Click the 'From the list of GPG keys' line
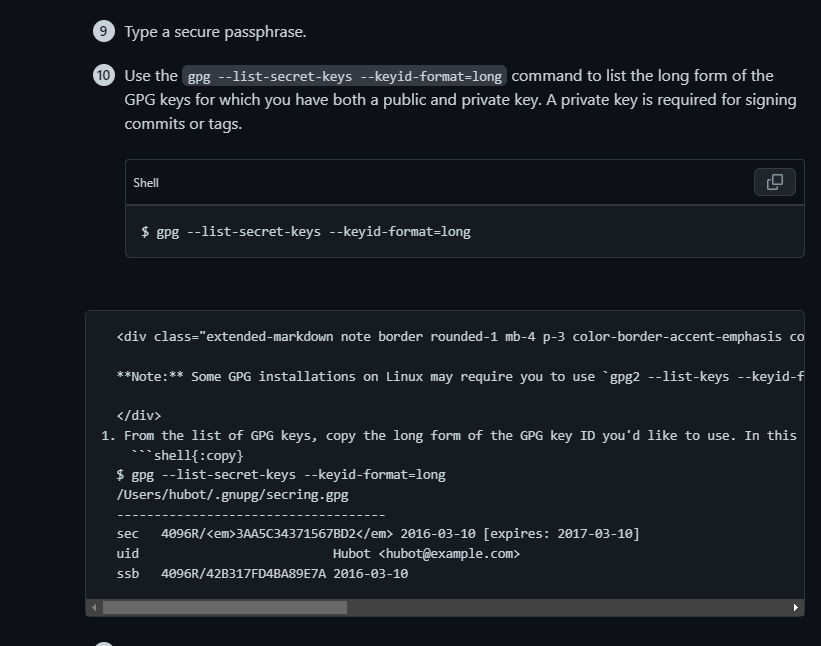The height and width of the screenshot is (646, 821). (x=449, y=436)
